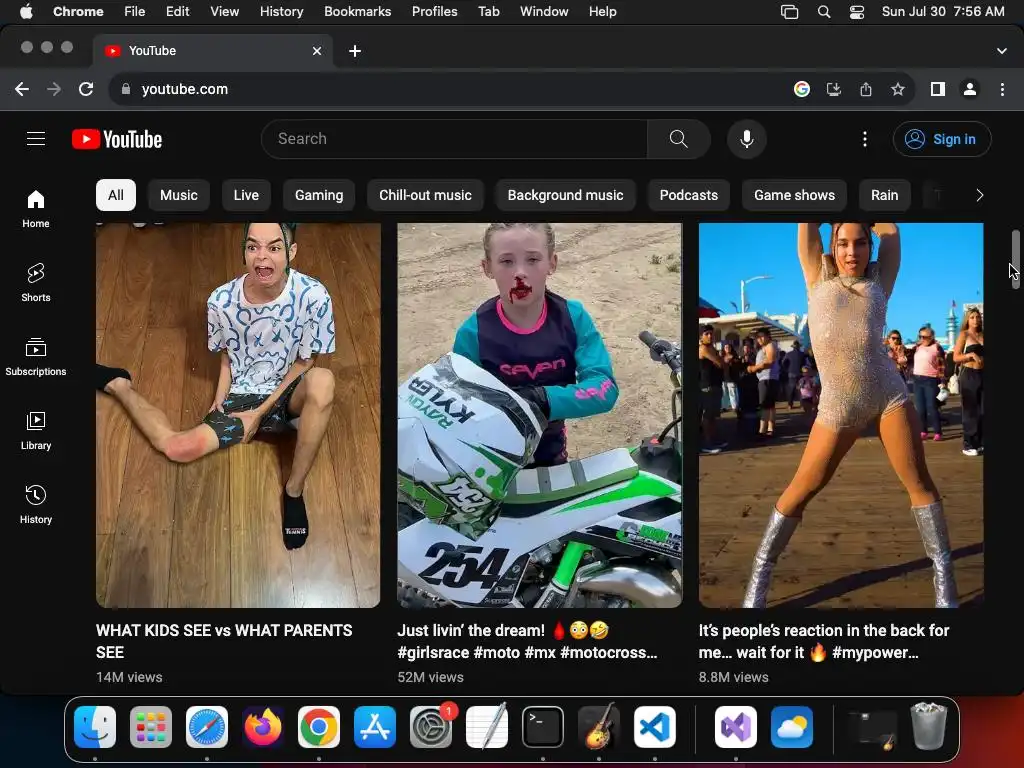
Task: Open Spotlight search in menu bar
Action: tap(824, 12)
